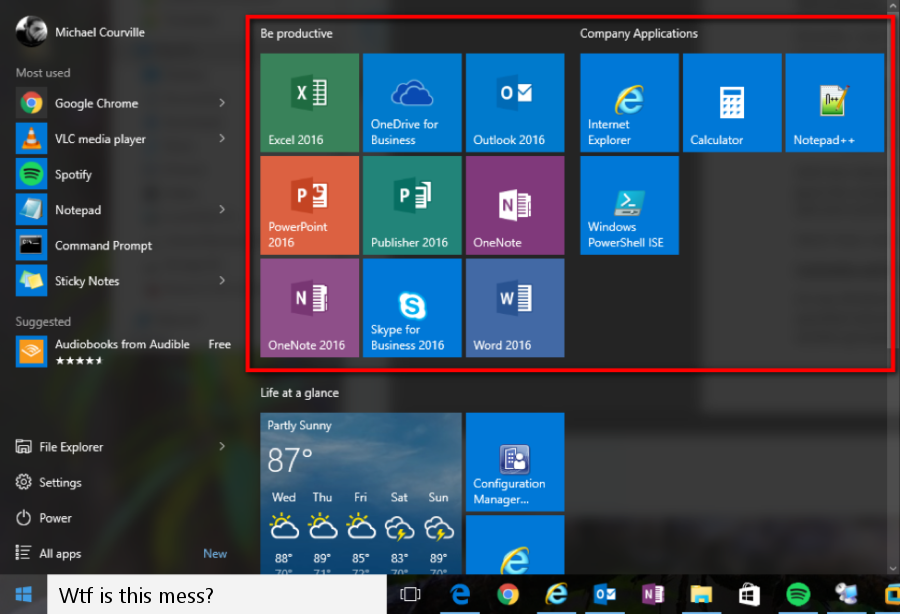Open the Calculator tile

[731, 102]
